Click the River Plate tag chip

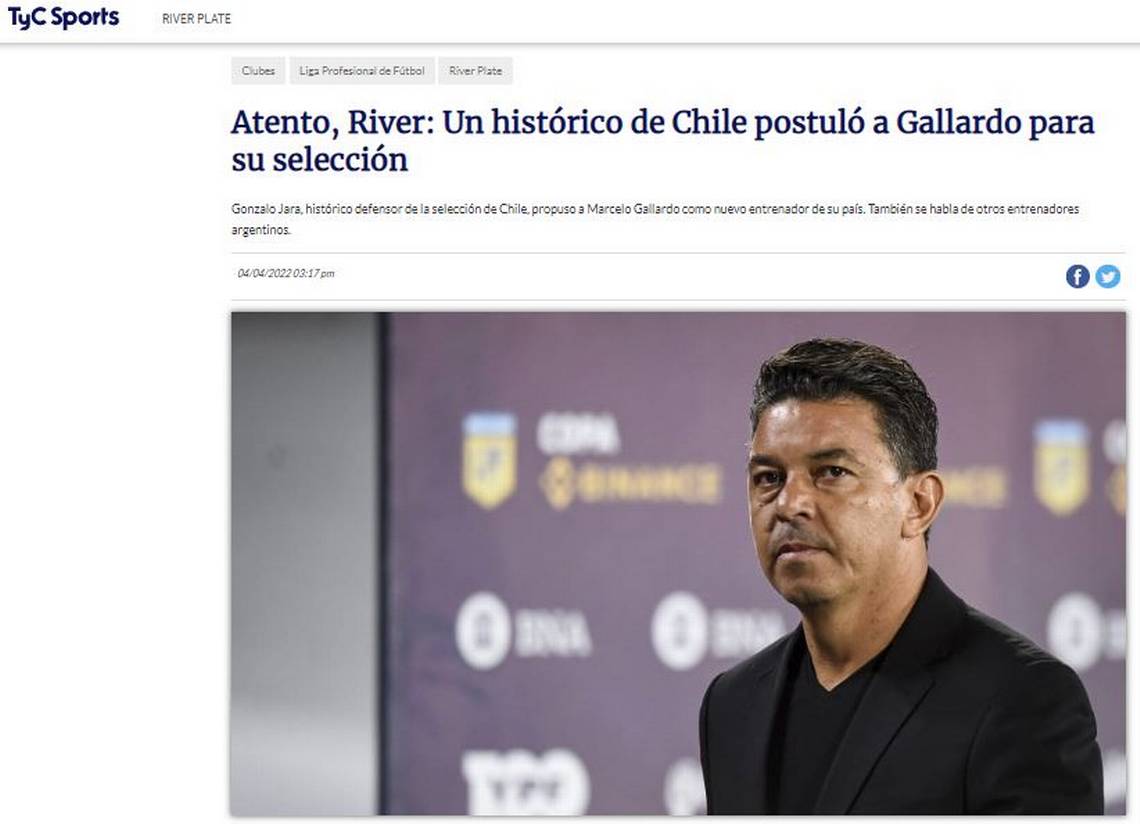tap(475, 71)
